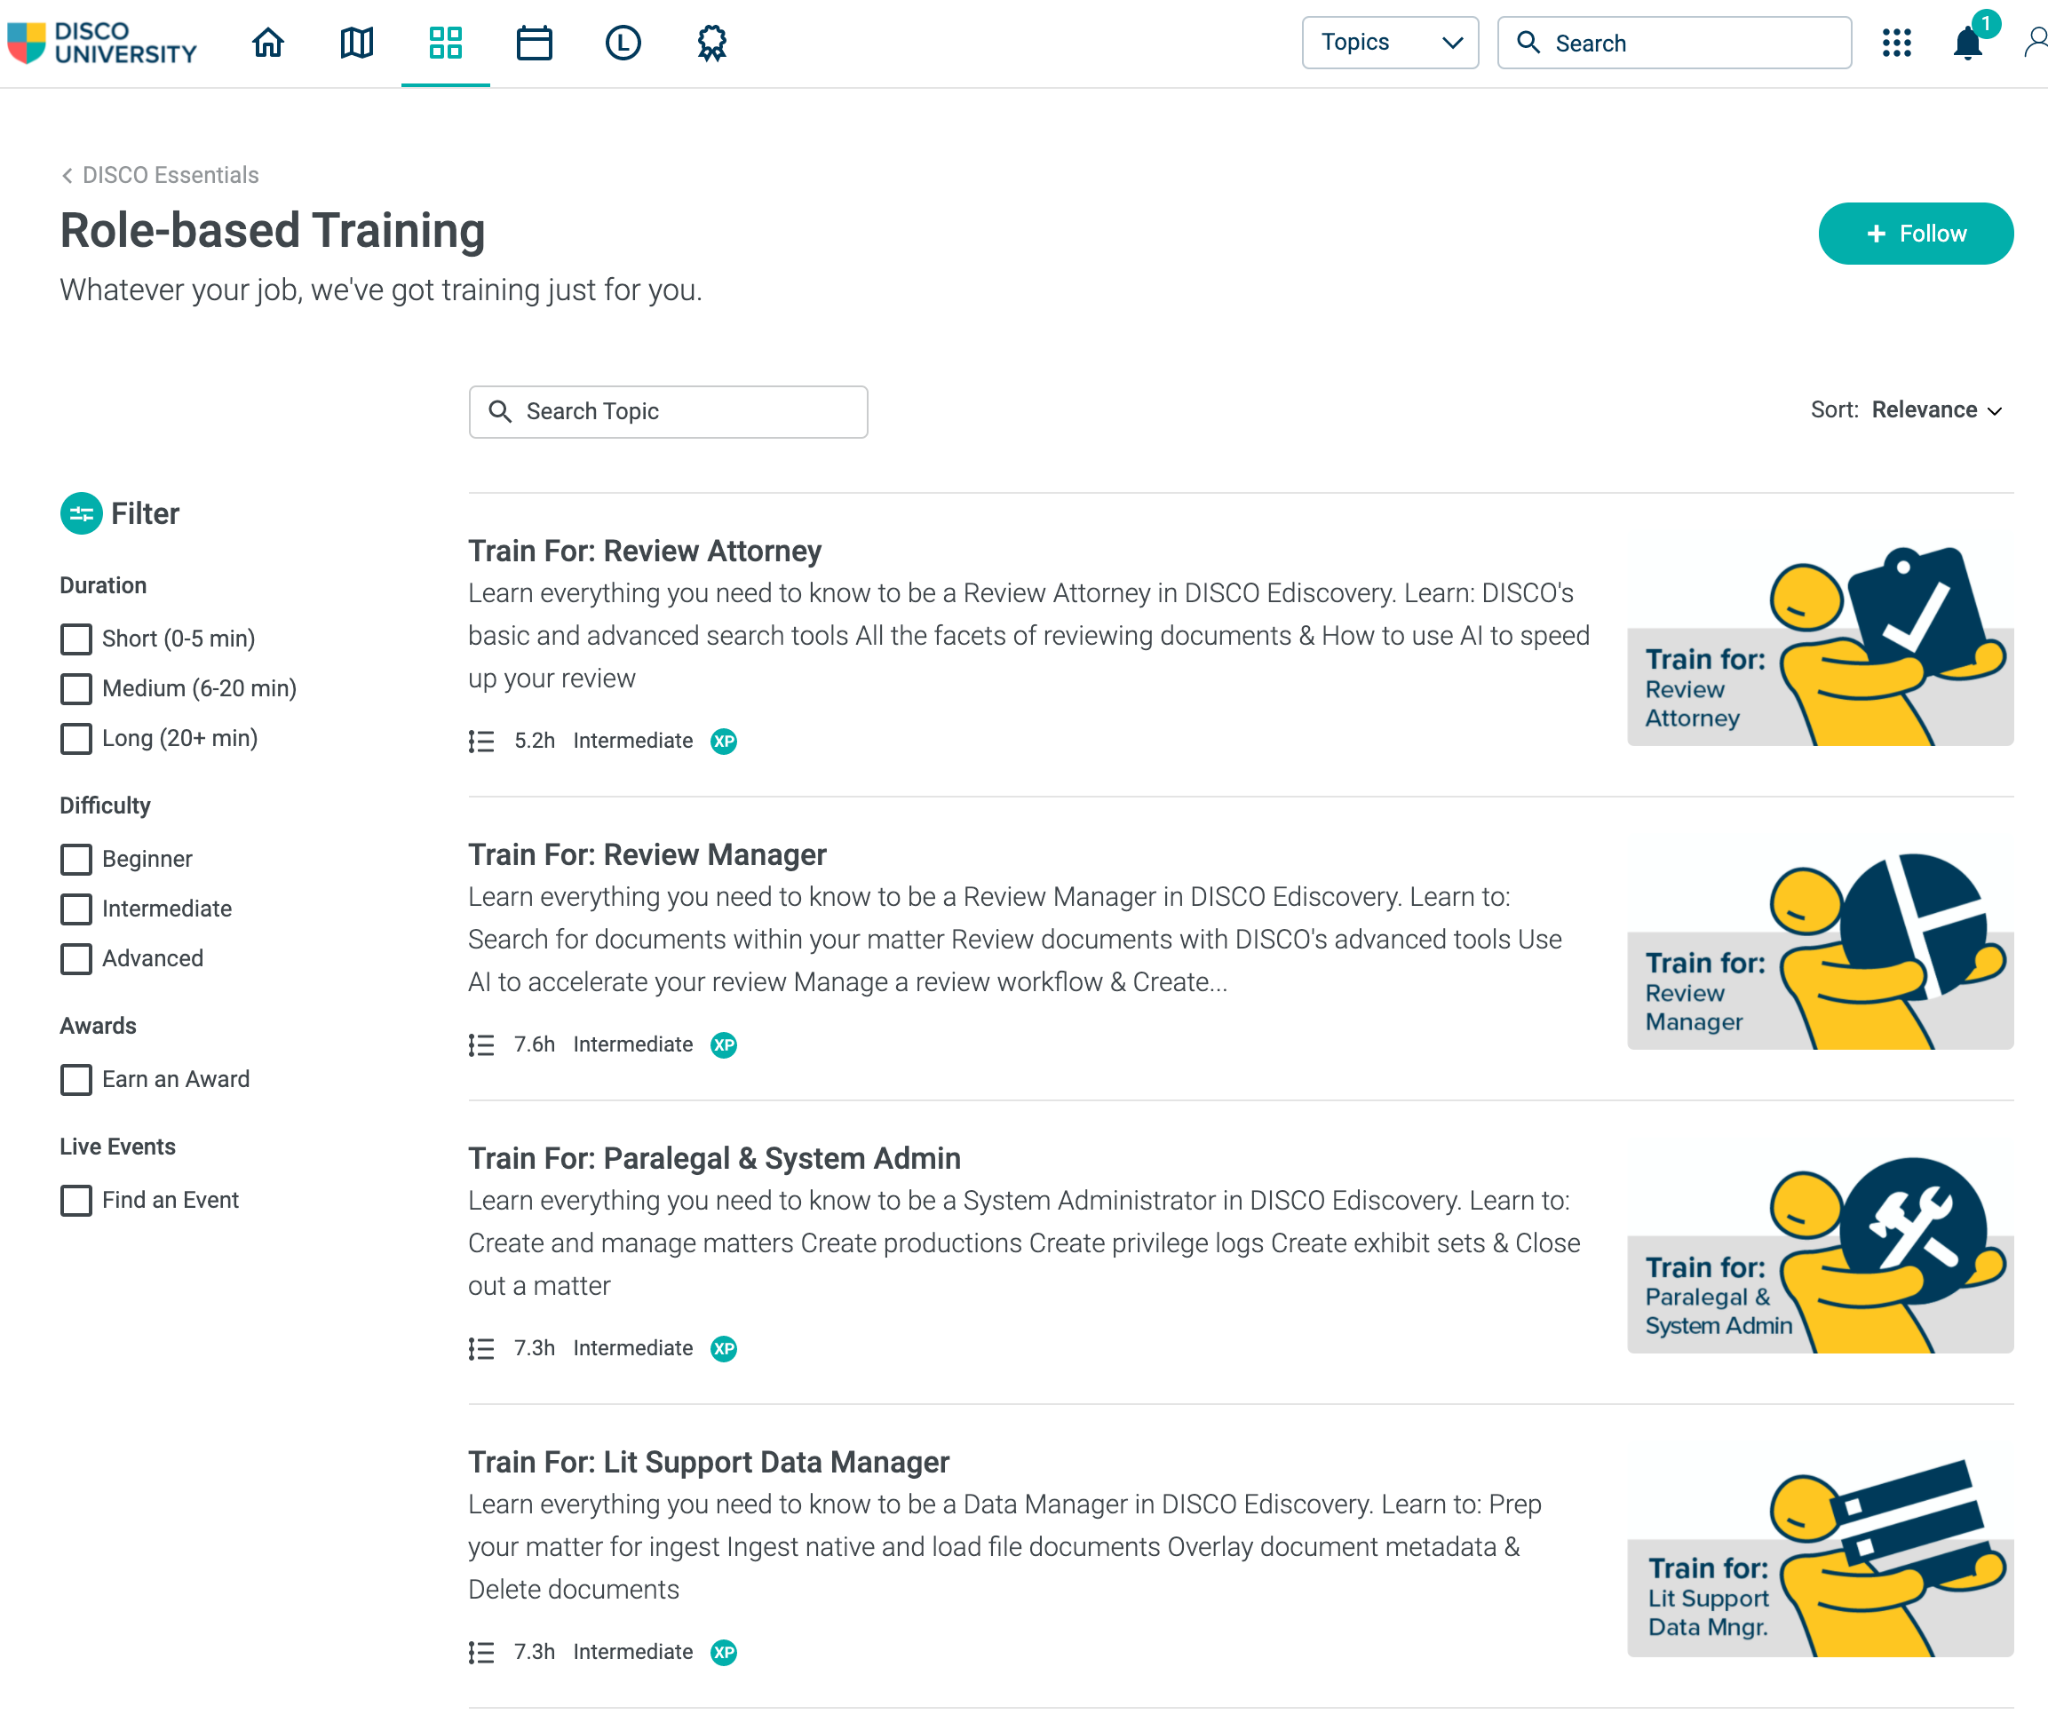Click the list icon under Review Manager

(x=481, y=1045)
